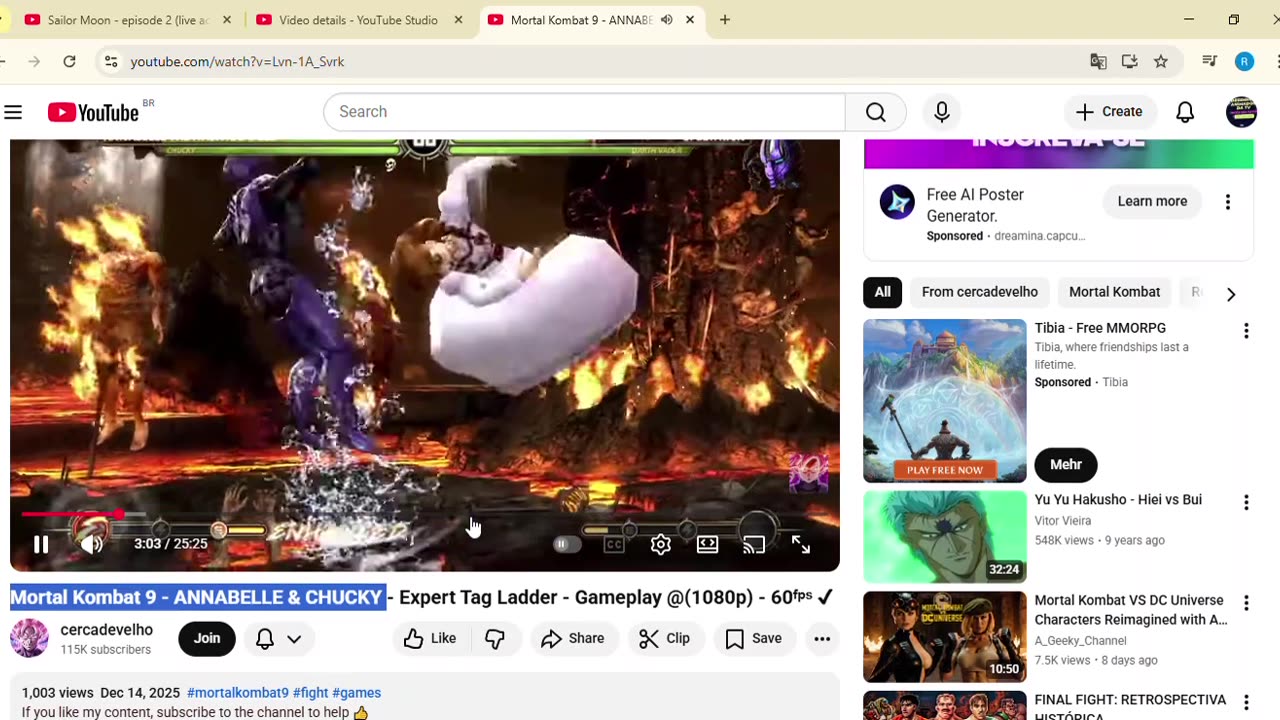Viewport: 1280px width, 720px height.
Task: Switch the player to theater mode
Action: click(x=707, y=544)
